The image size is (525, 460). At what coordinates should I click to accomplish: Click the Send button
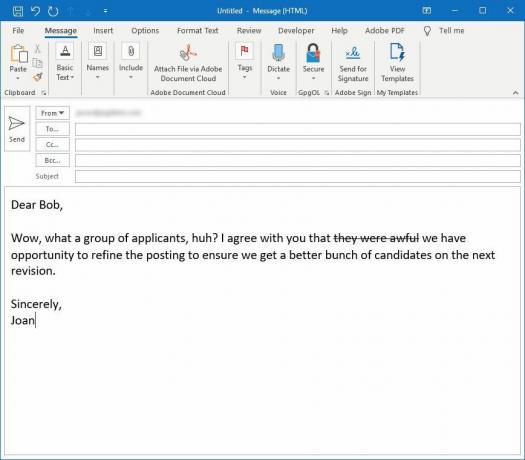pyautogui.click(x=17, y=129)
